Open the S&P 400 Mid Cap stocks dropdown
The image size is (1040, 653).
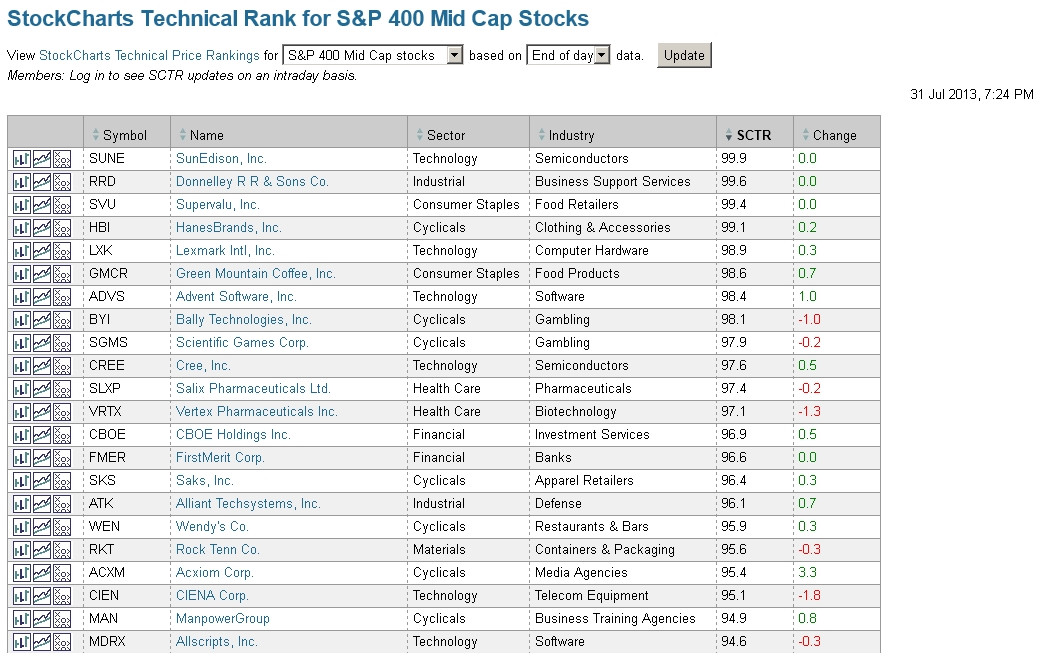(373, 55)
